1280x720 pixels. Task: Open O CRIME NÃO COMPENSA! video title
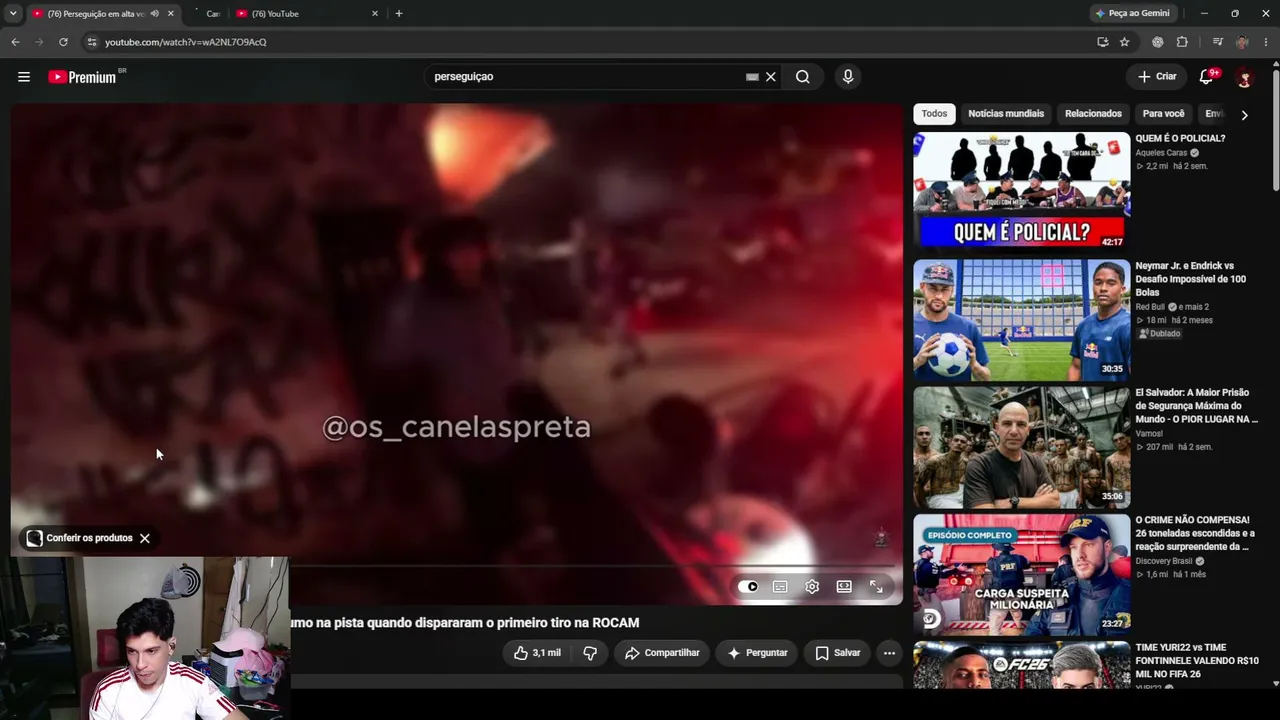tap(1195, 534)
